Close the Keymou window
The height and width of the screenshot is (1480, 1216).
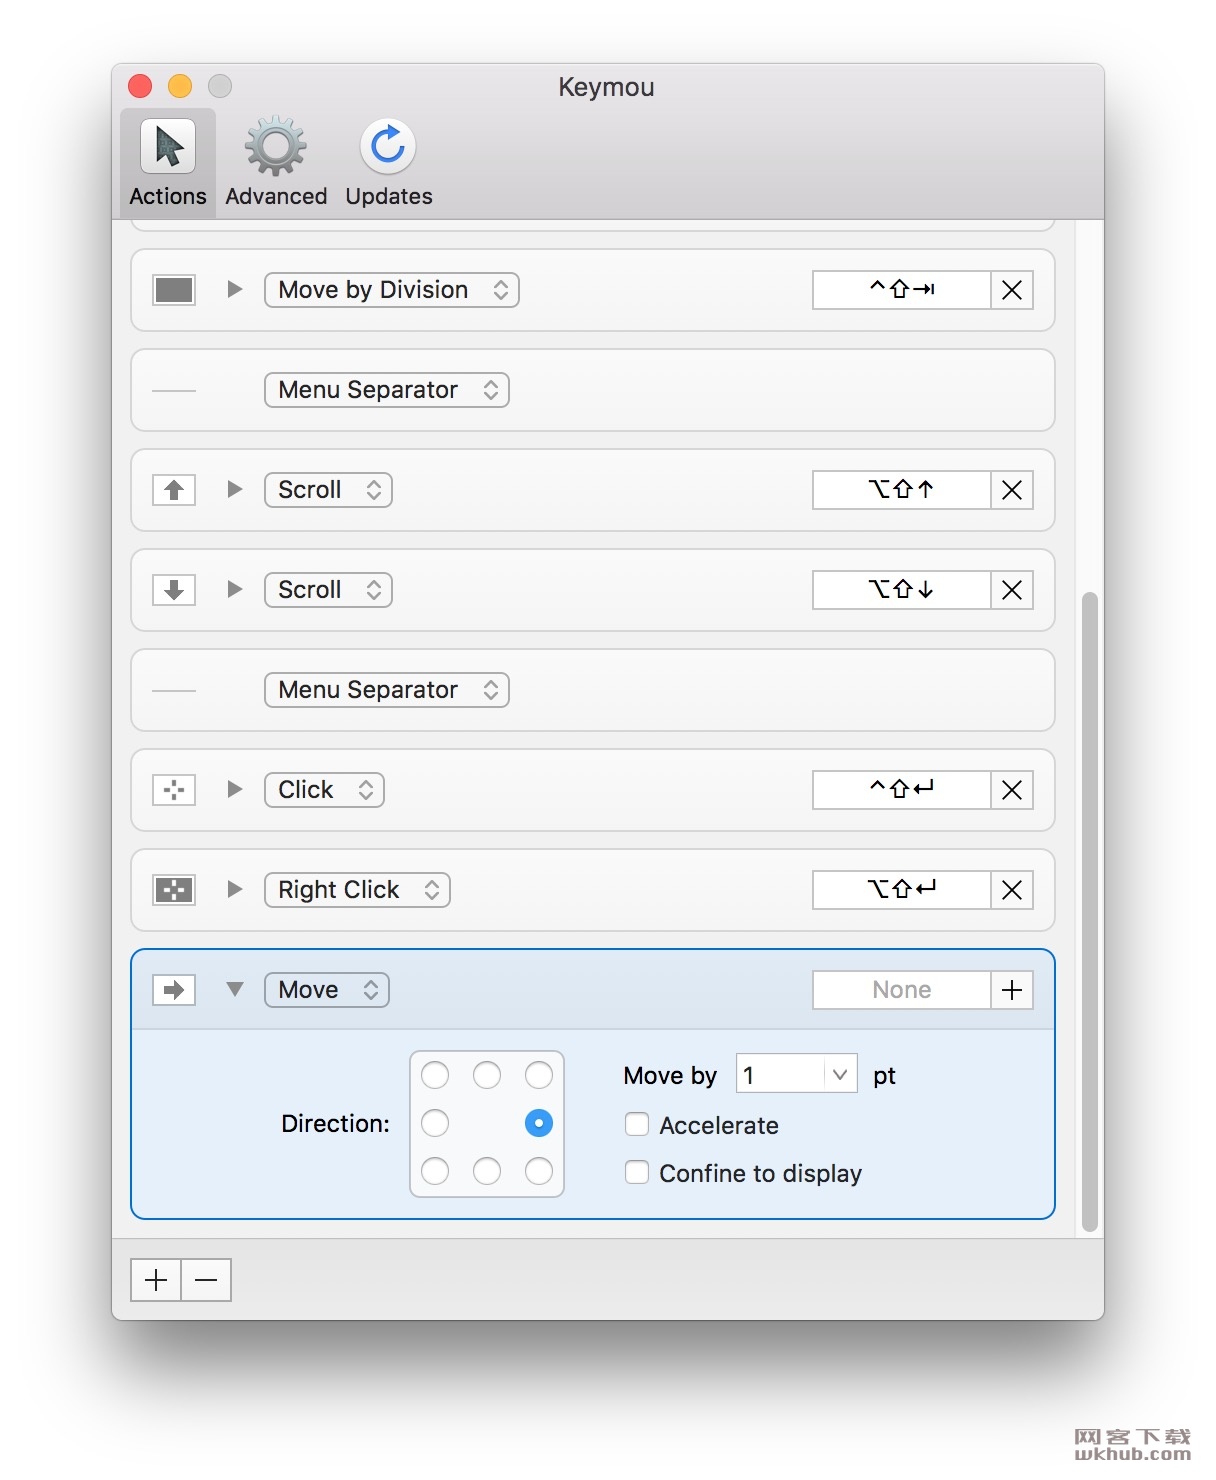click(140, 86)
